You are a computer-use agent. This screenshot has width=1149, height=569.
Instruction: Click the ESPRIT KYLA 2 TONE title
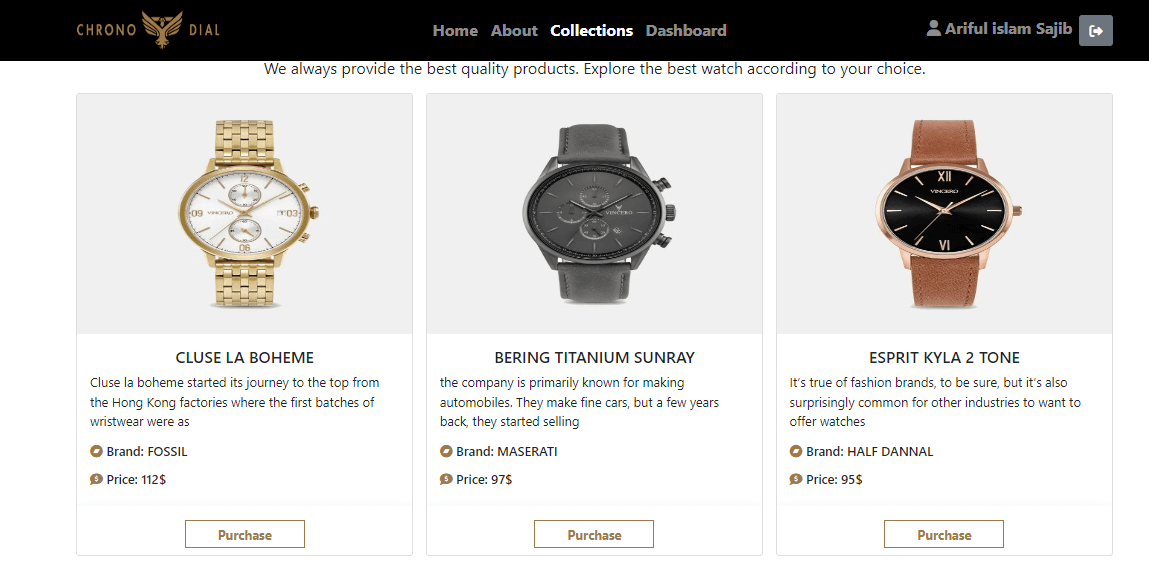(x=944, y=358)
